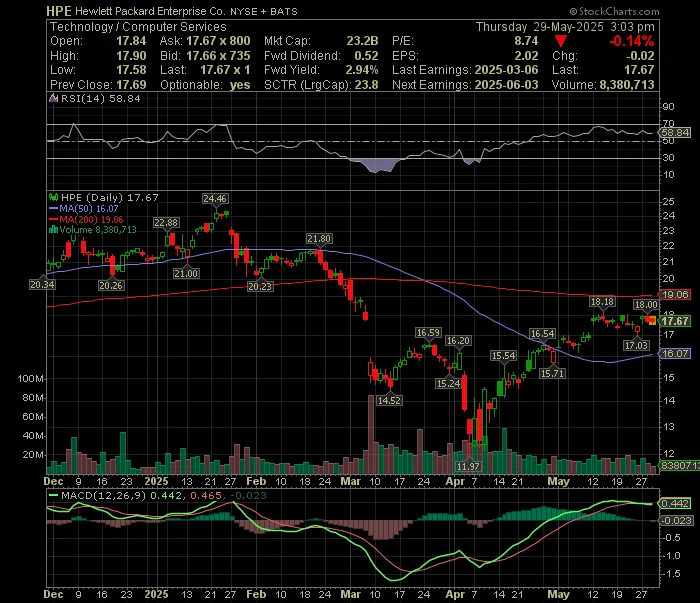
Task: Select the MA(200) 19.06 legend entry
Action: tap(86, 219)
